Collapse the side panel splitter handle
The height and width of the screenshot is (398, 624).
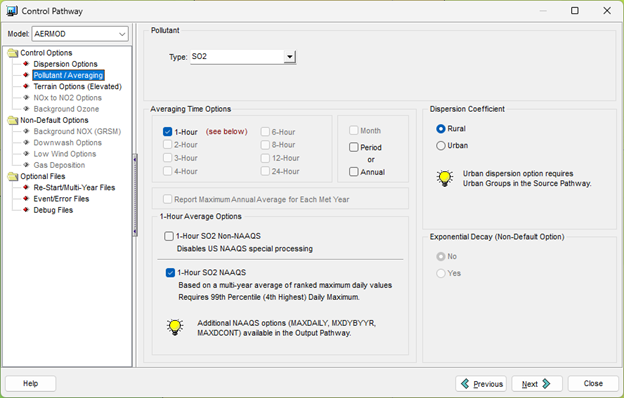point(135,195)
